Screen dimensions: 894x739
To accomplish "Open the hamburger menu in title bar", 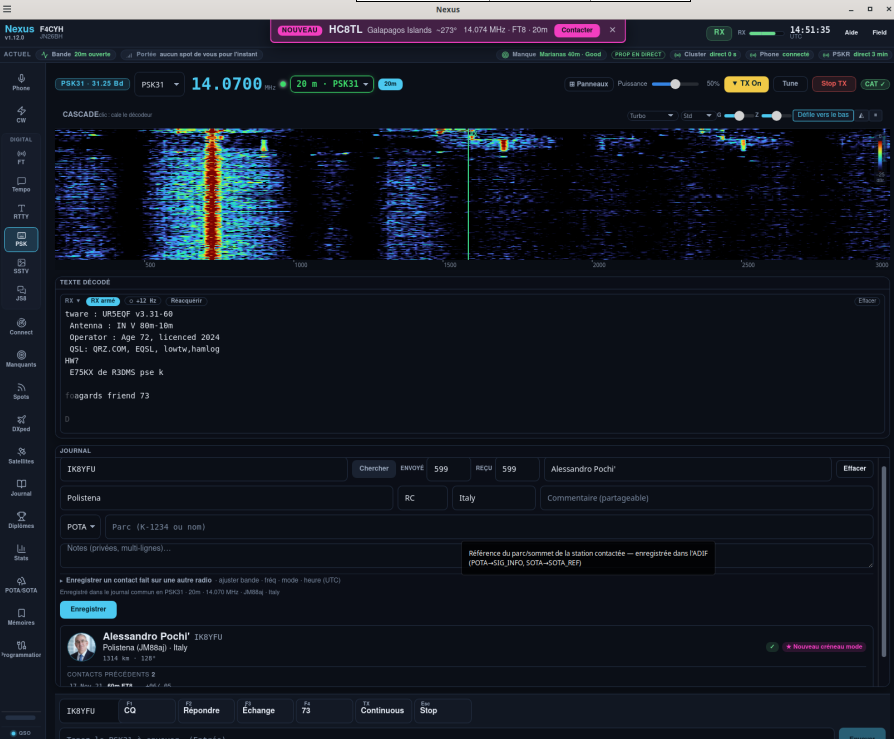I will (7, 9).
